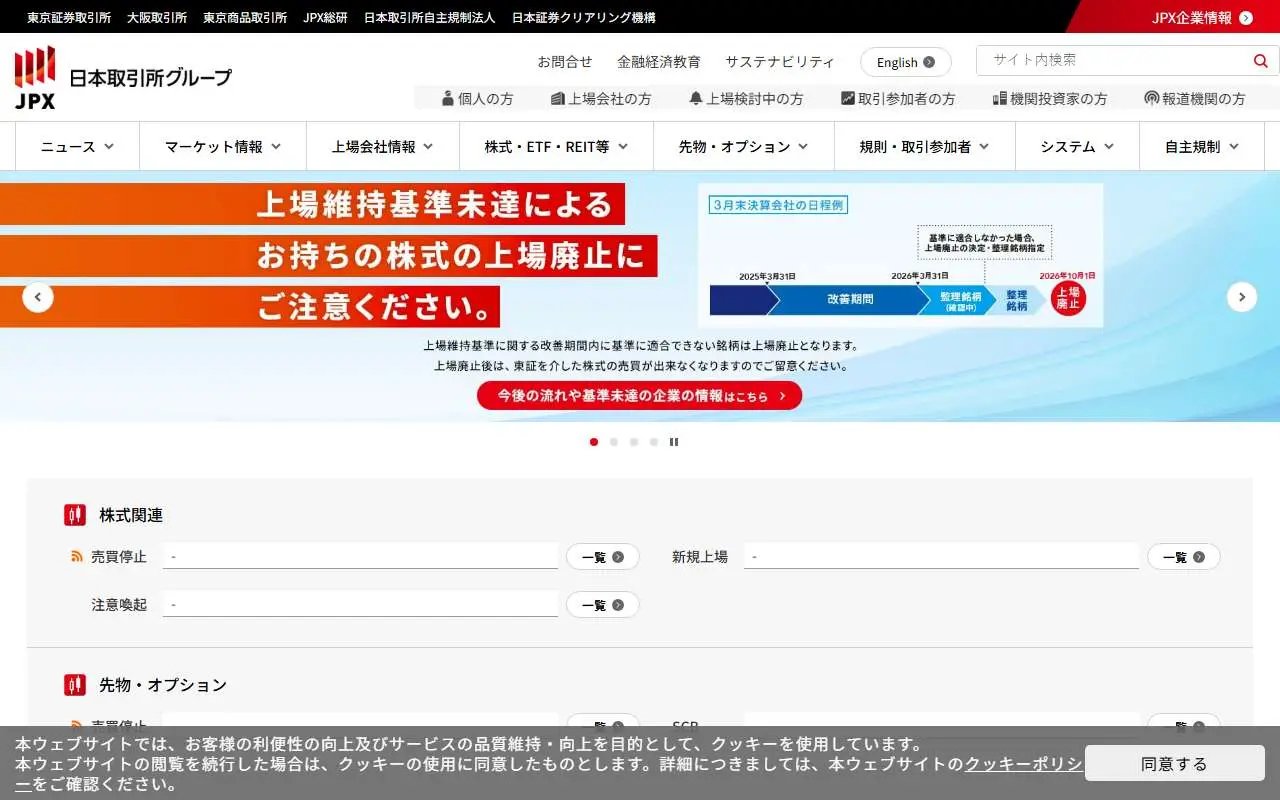The width and height of the screenshot is (1280, 800).
Task: Expand the システム menu
Action: 1077,146
